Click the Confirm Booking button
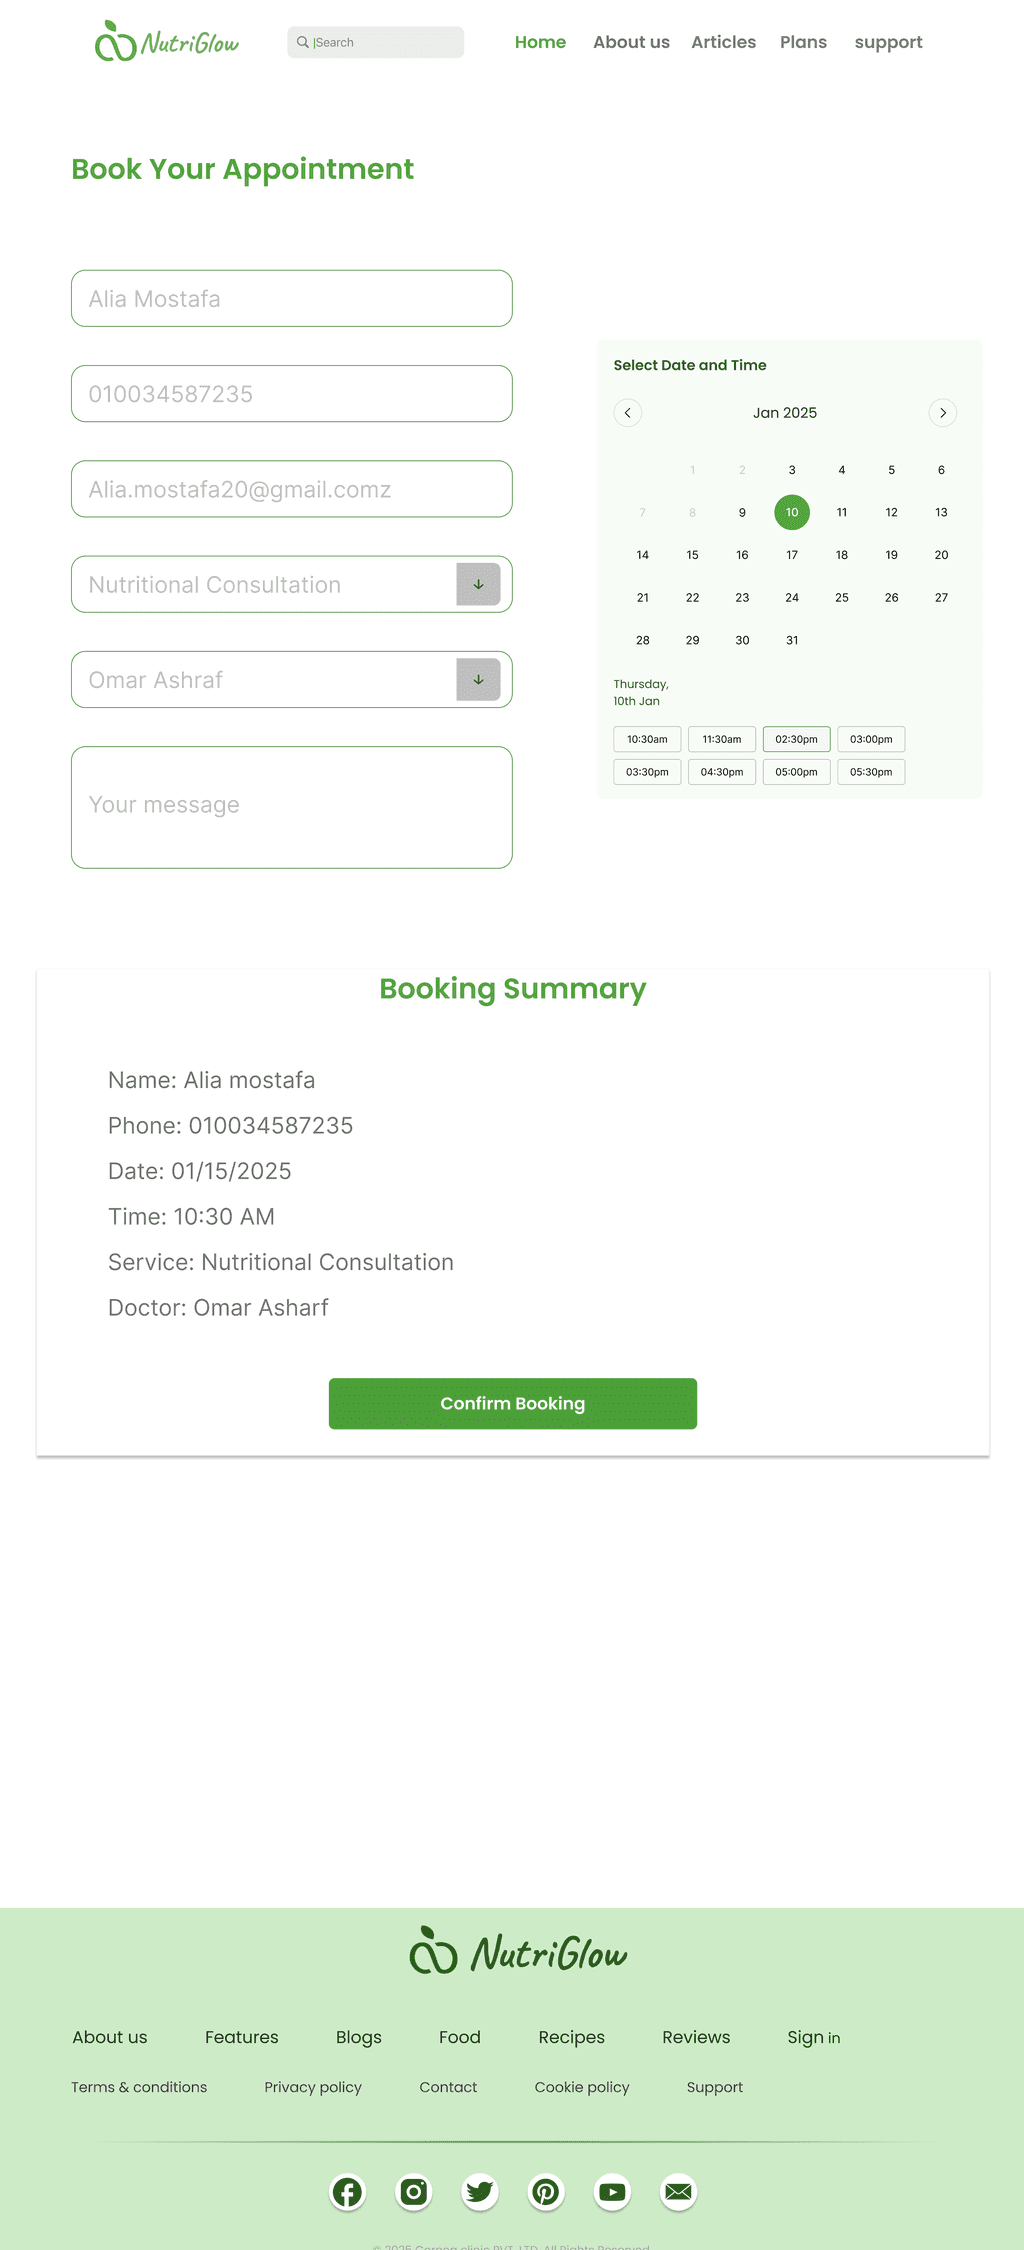This screenshot has height=2250, width=1024. pyautogui.click(x=513, y=1404)
